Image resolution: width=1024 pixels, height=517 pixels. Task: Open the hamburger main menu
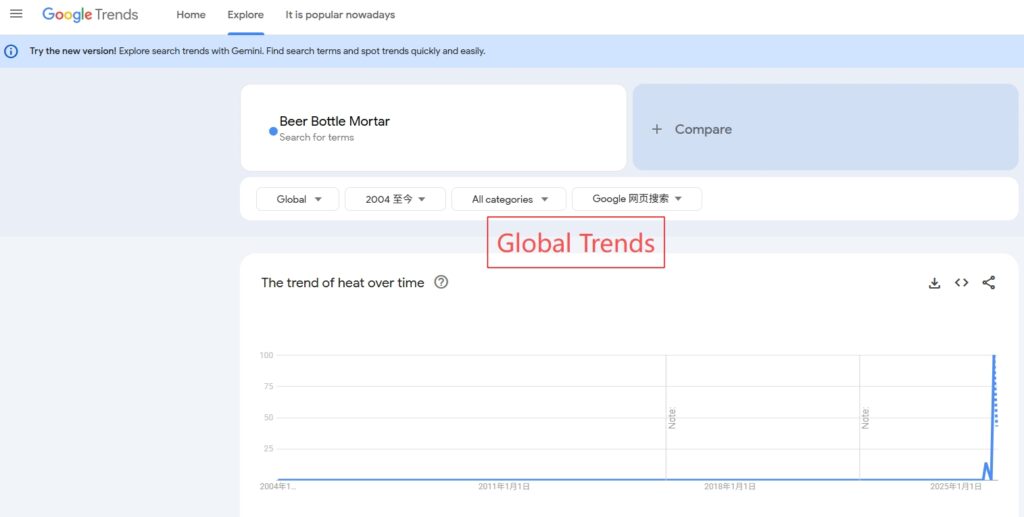(x=16, y=14)
